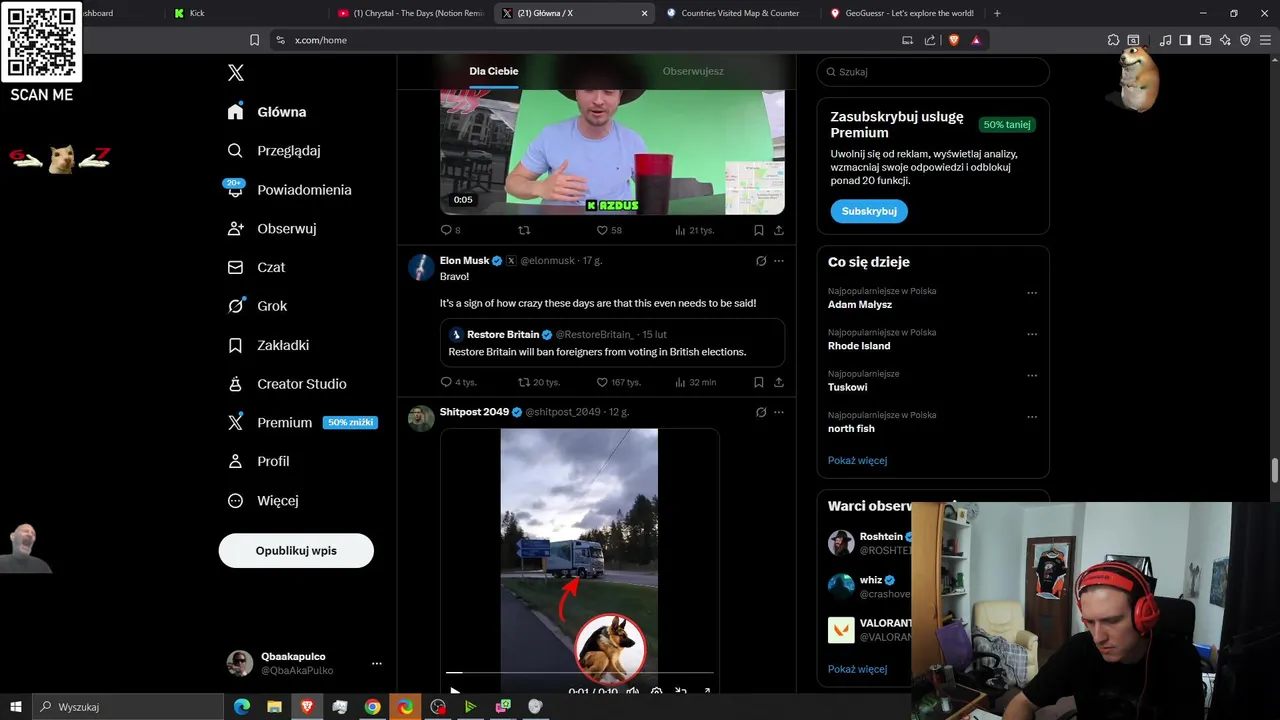Open more options on Shitpost 2049 post
The width and height of the screenshot is (1280, 720).
click(779, 412)
